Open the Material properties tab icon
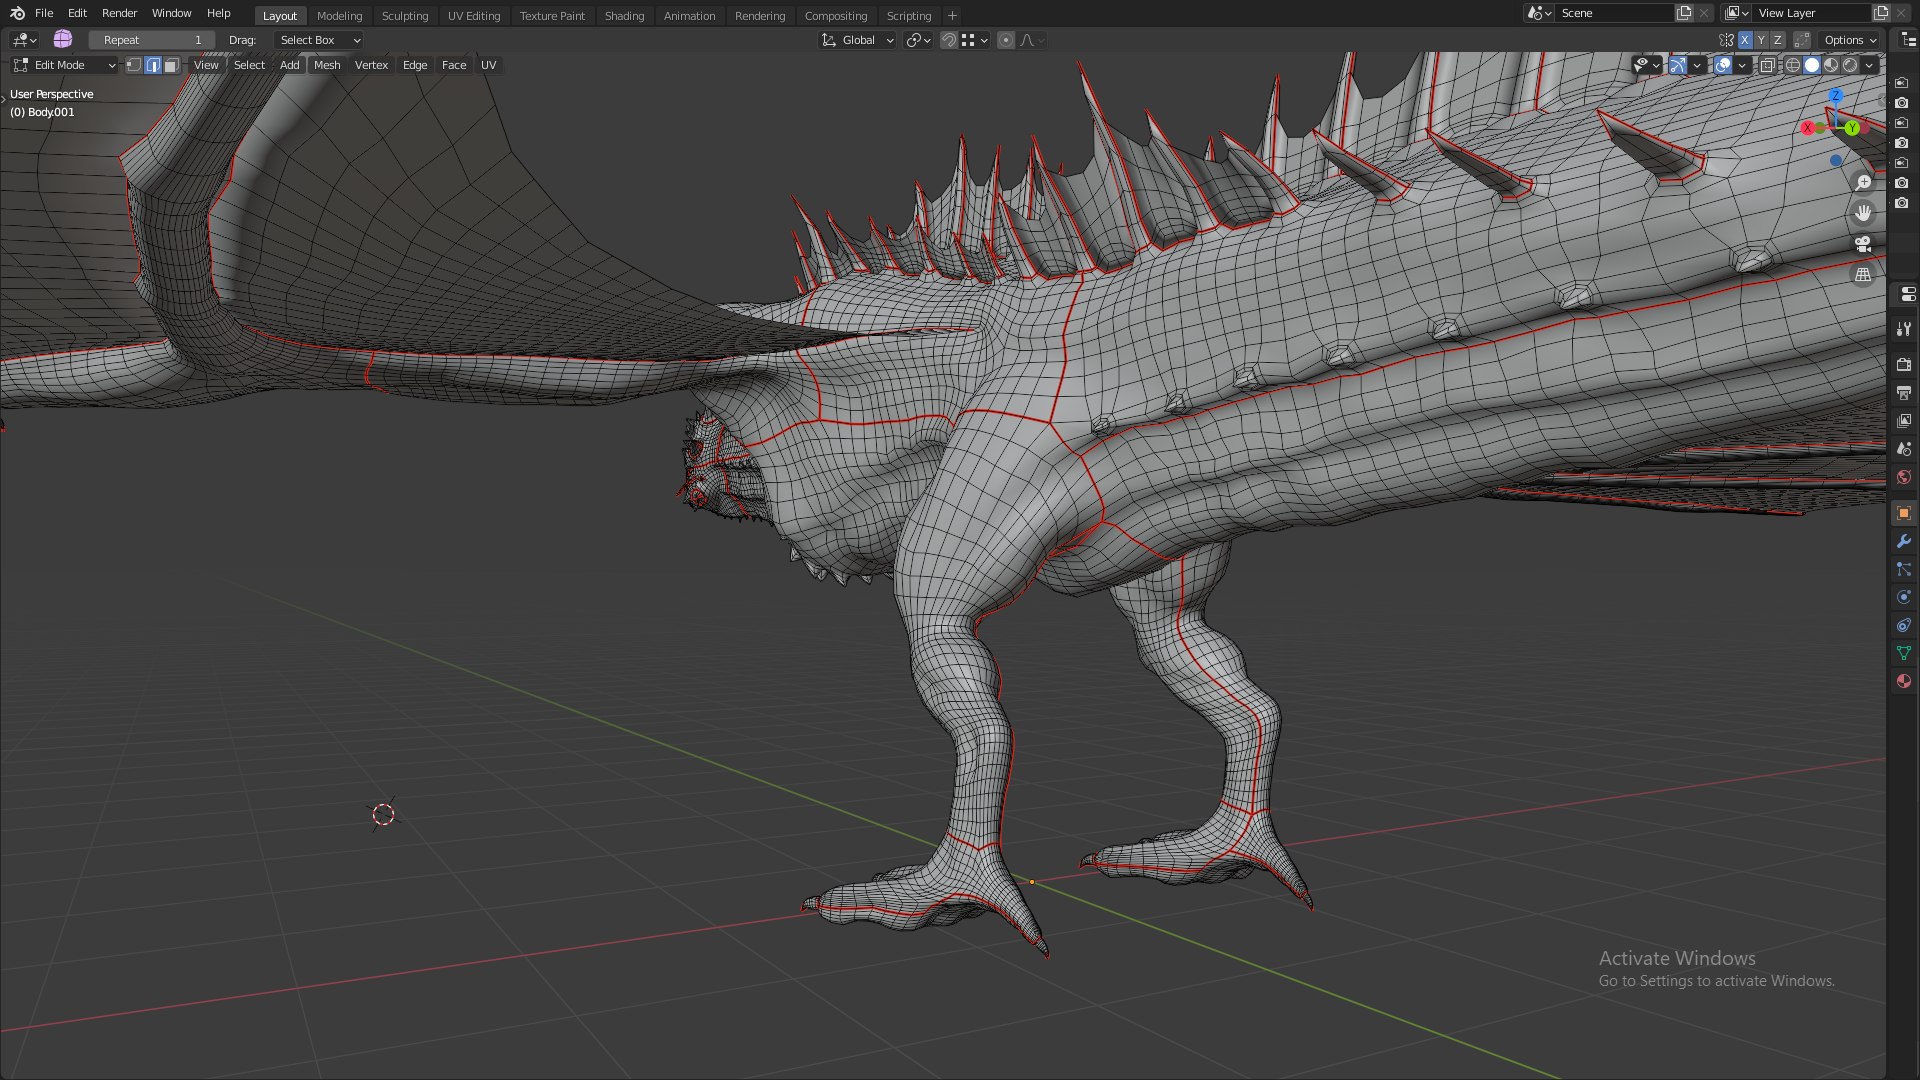Image resolution: width=1920 pixels, height=1080 pixels. point(1903,681)
